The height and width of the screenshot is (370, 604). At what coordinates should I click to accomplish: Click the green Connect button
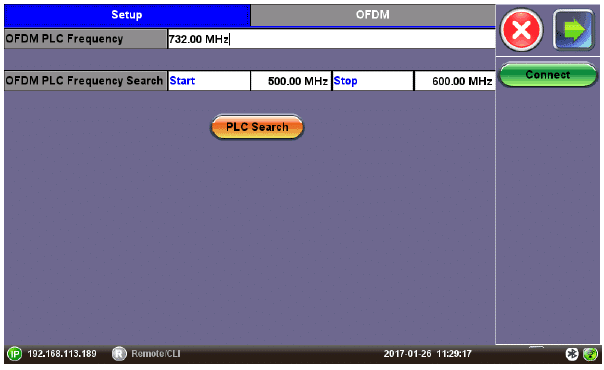(548, 75)
